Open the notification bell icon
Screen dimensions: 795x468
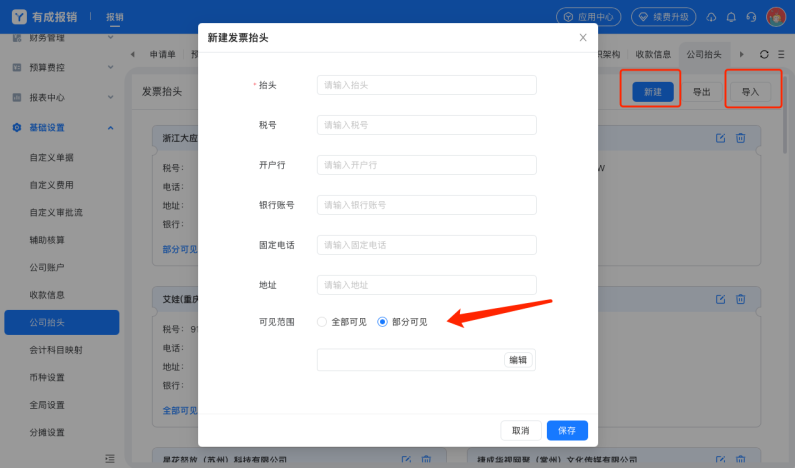tap(731, 17)
